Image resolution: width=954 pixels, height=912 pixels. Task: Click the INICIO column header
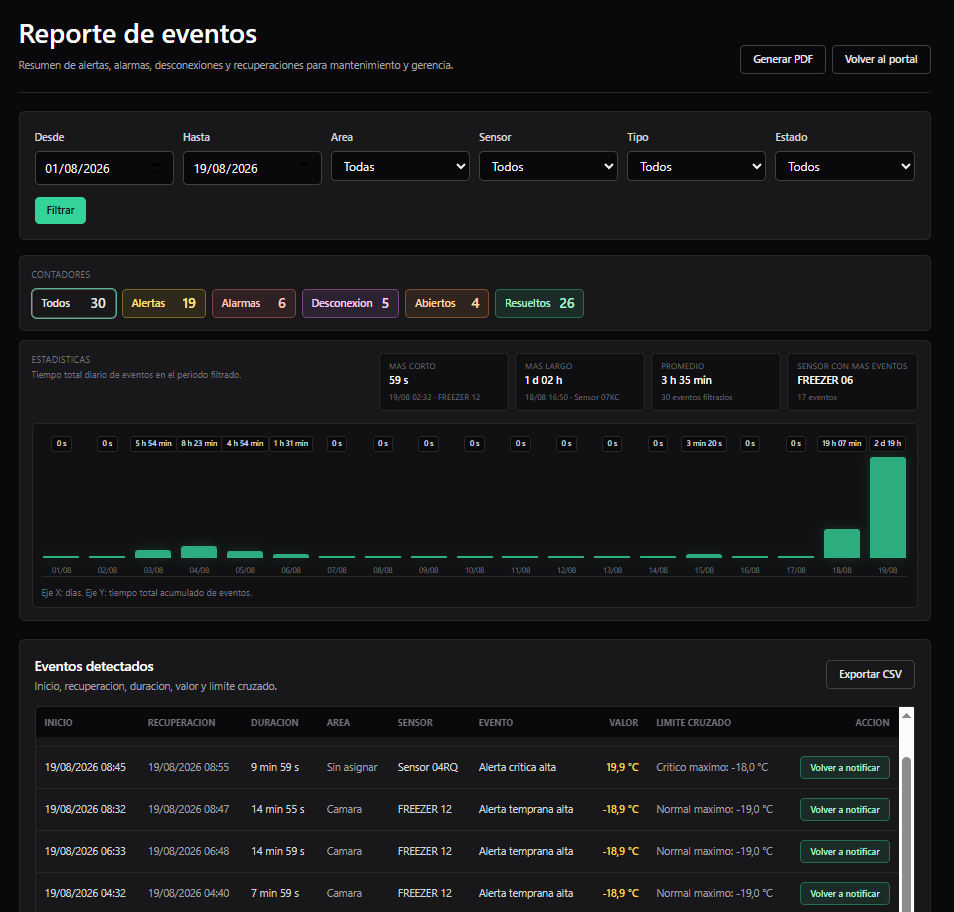pos(58,722)
